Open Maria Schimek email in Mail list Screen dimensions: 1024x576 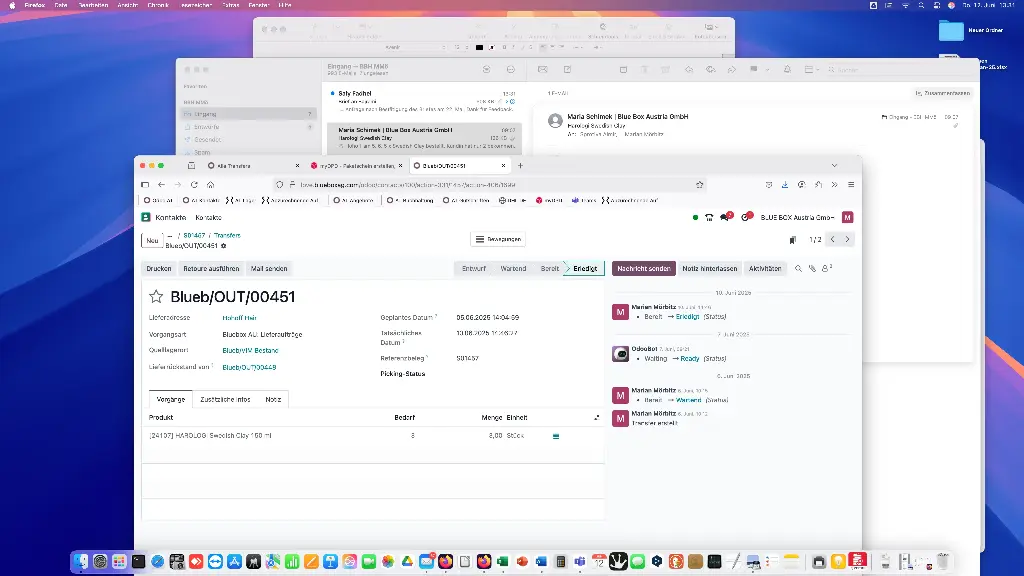pyautogui.click(x=424, y=138)
